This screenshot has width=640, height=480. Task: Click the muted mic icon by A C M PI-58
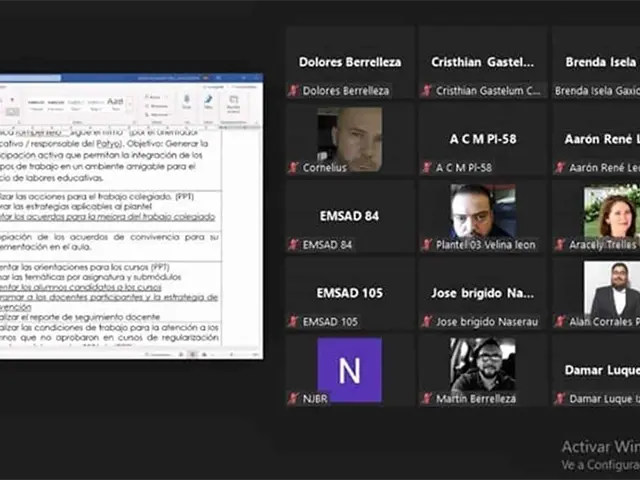pyautogui.click(x=427, y=167)
